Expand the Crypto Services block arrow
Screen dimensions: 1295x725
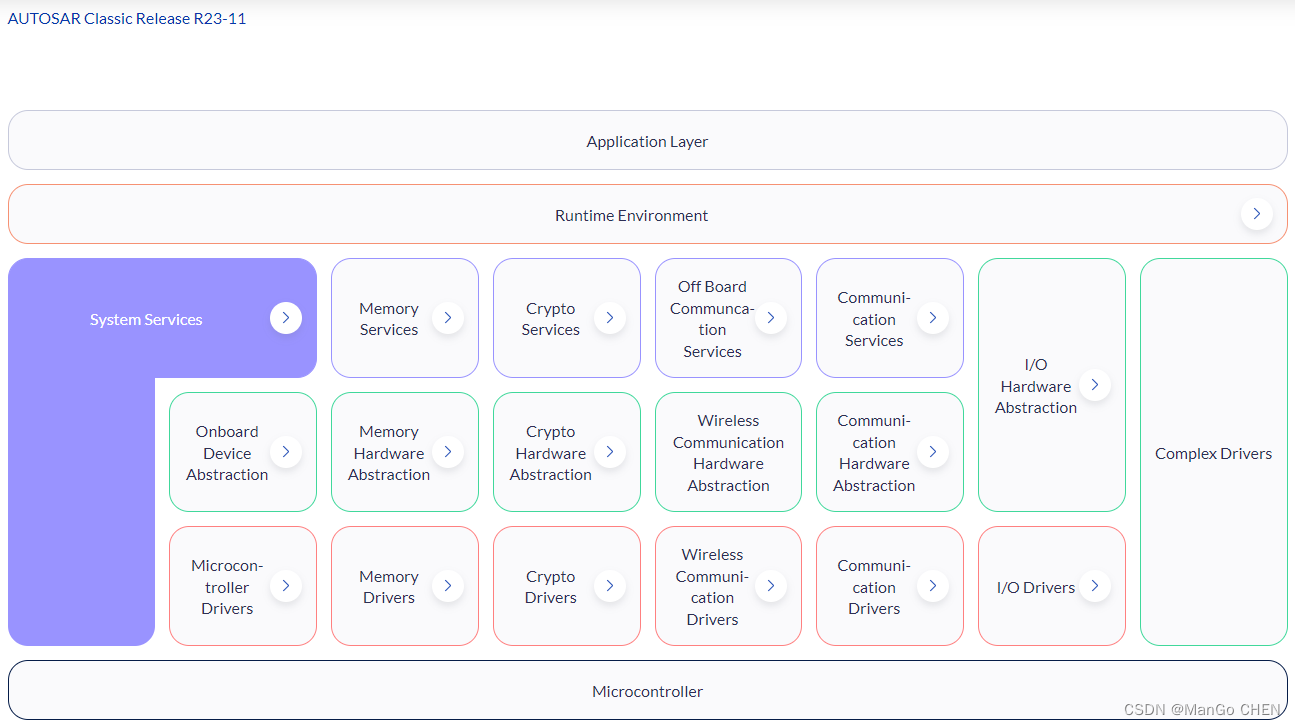(x=610, y=318)
